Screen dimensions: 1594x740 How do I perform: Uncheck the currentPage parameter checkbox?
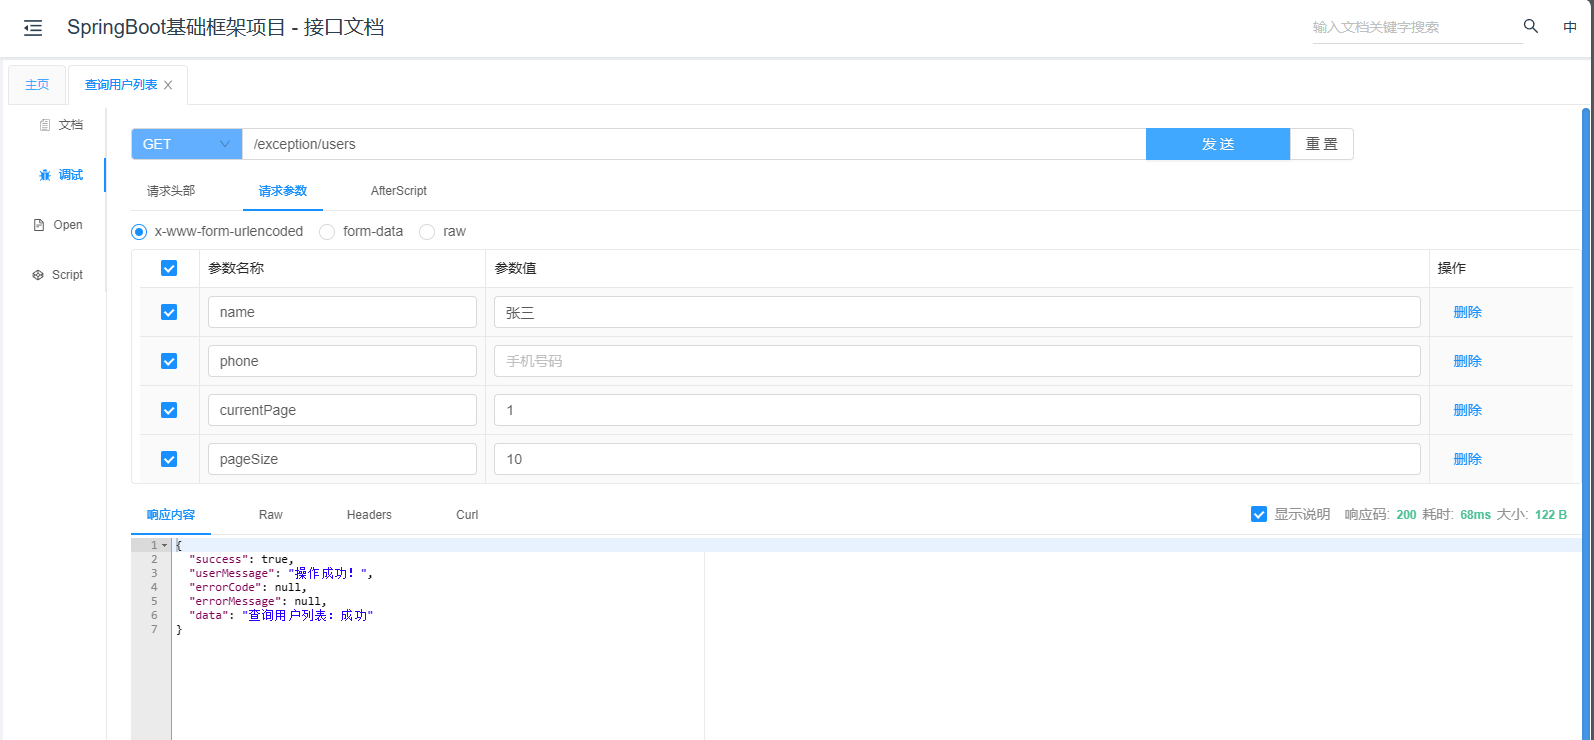[x=169, y=410]
